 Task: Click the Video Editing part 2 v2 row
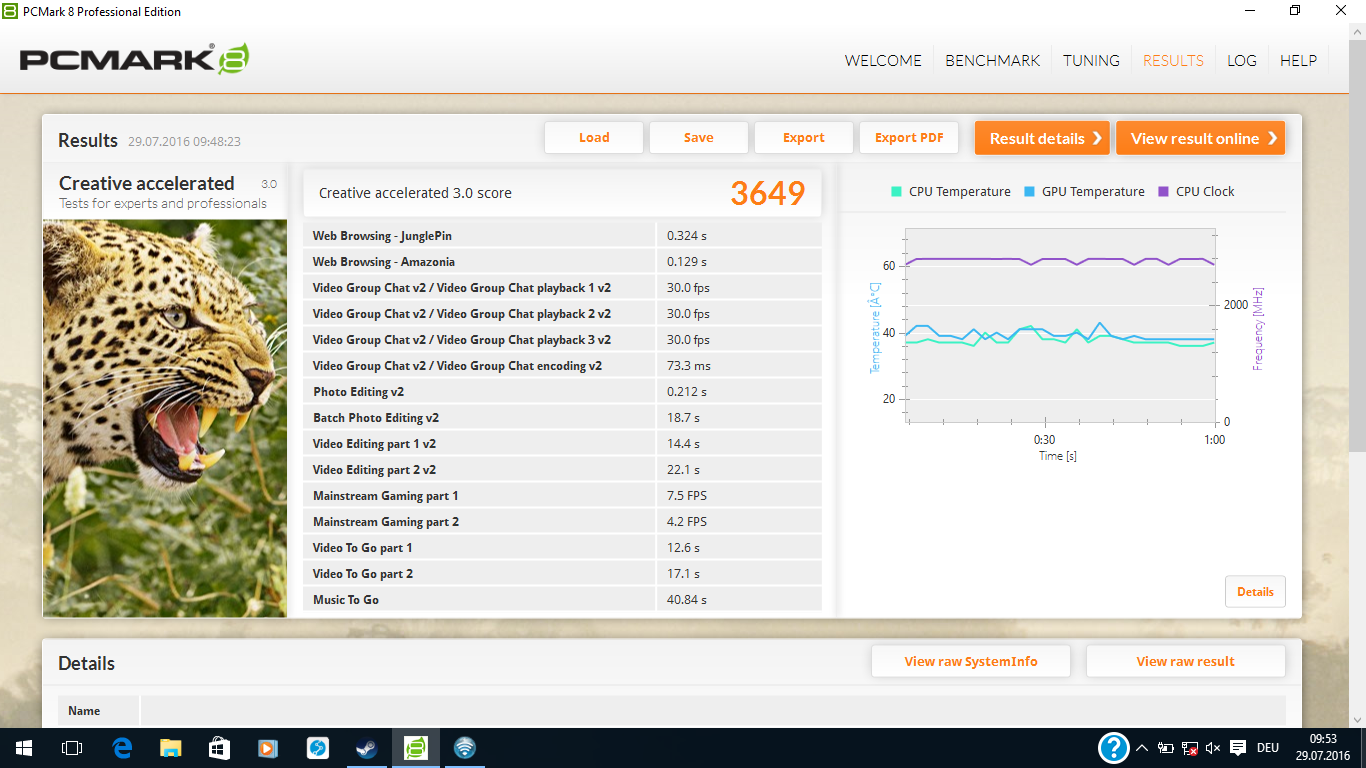(562, 470)
